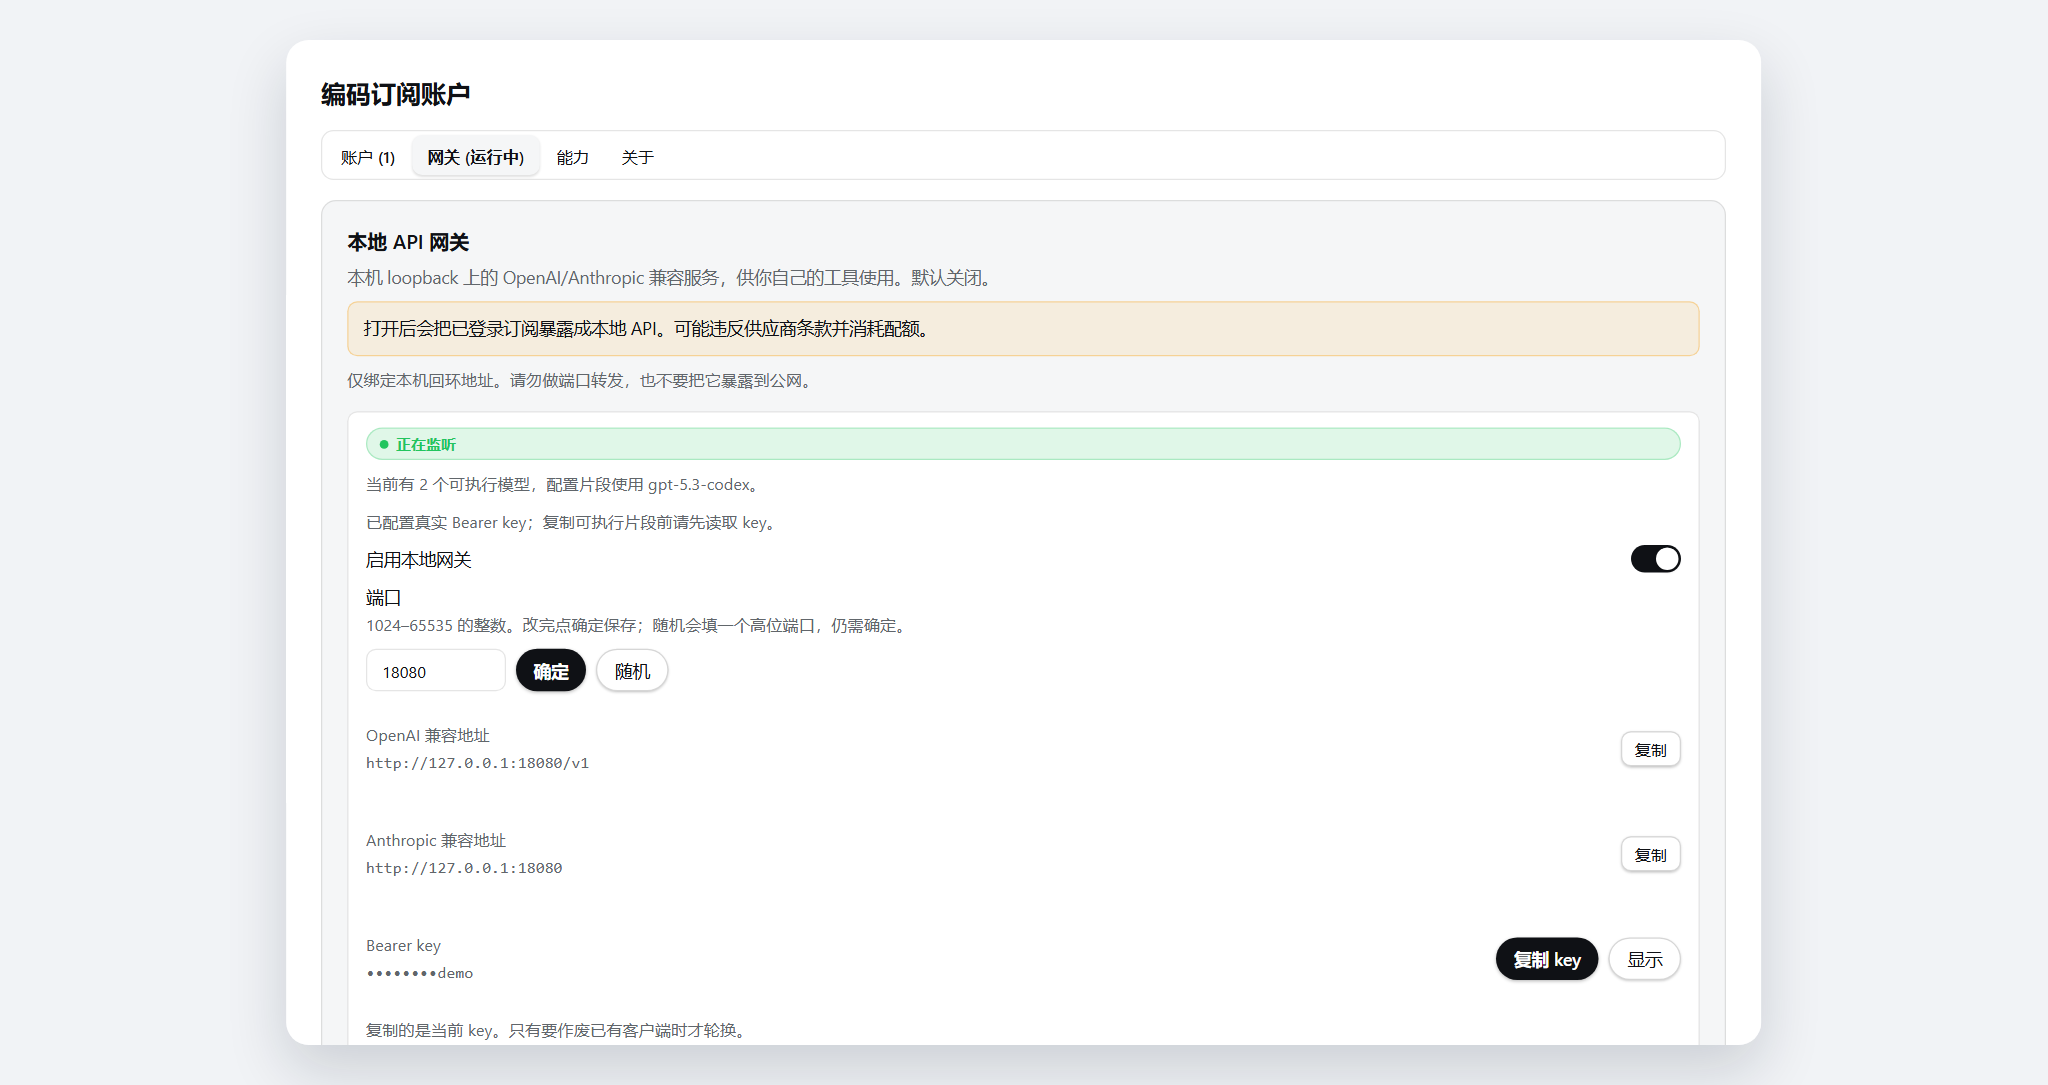This screenshot has width=2048, height=1085.
Task: Click the port input field showing 18080
Action: pyautogui.click(x=436, y=671)
